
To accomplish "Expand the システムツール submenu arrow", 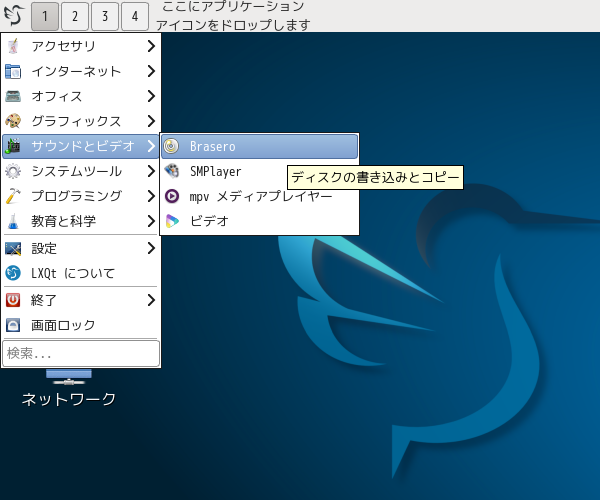I will point(151,171).
